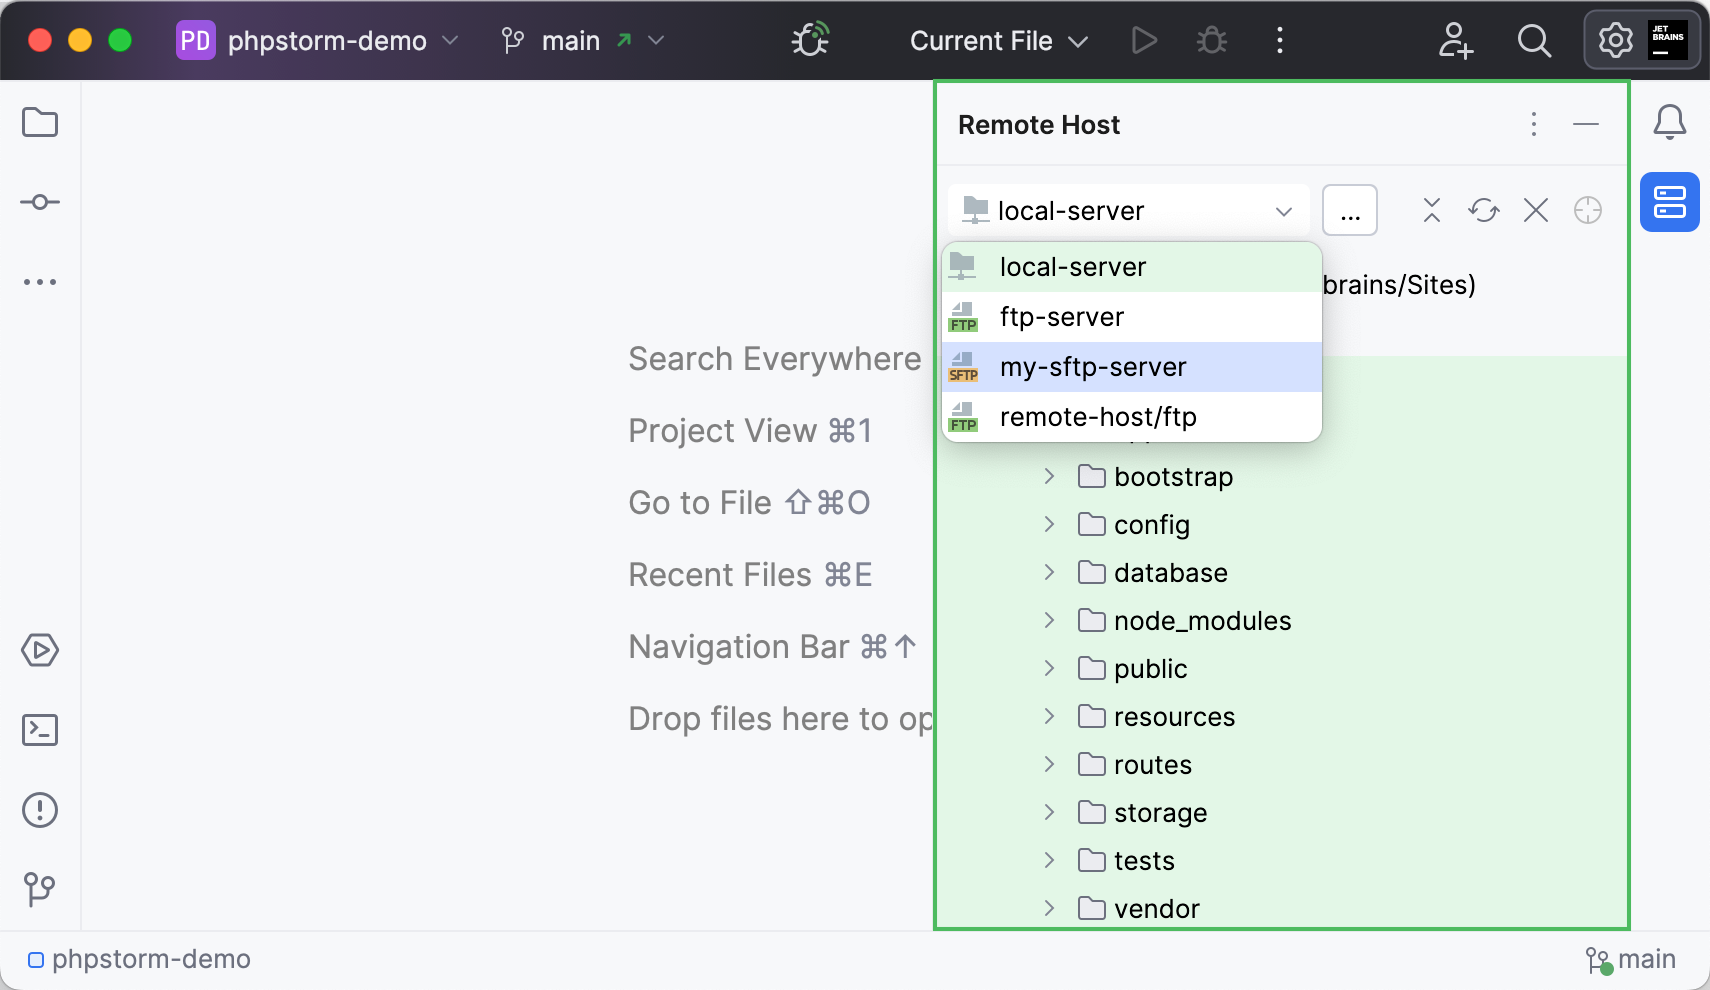Start debugging with the bug icon
1710x990 pixels.
point(1210,40)
